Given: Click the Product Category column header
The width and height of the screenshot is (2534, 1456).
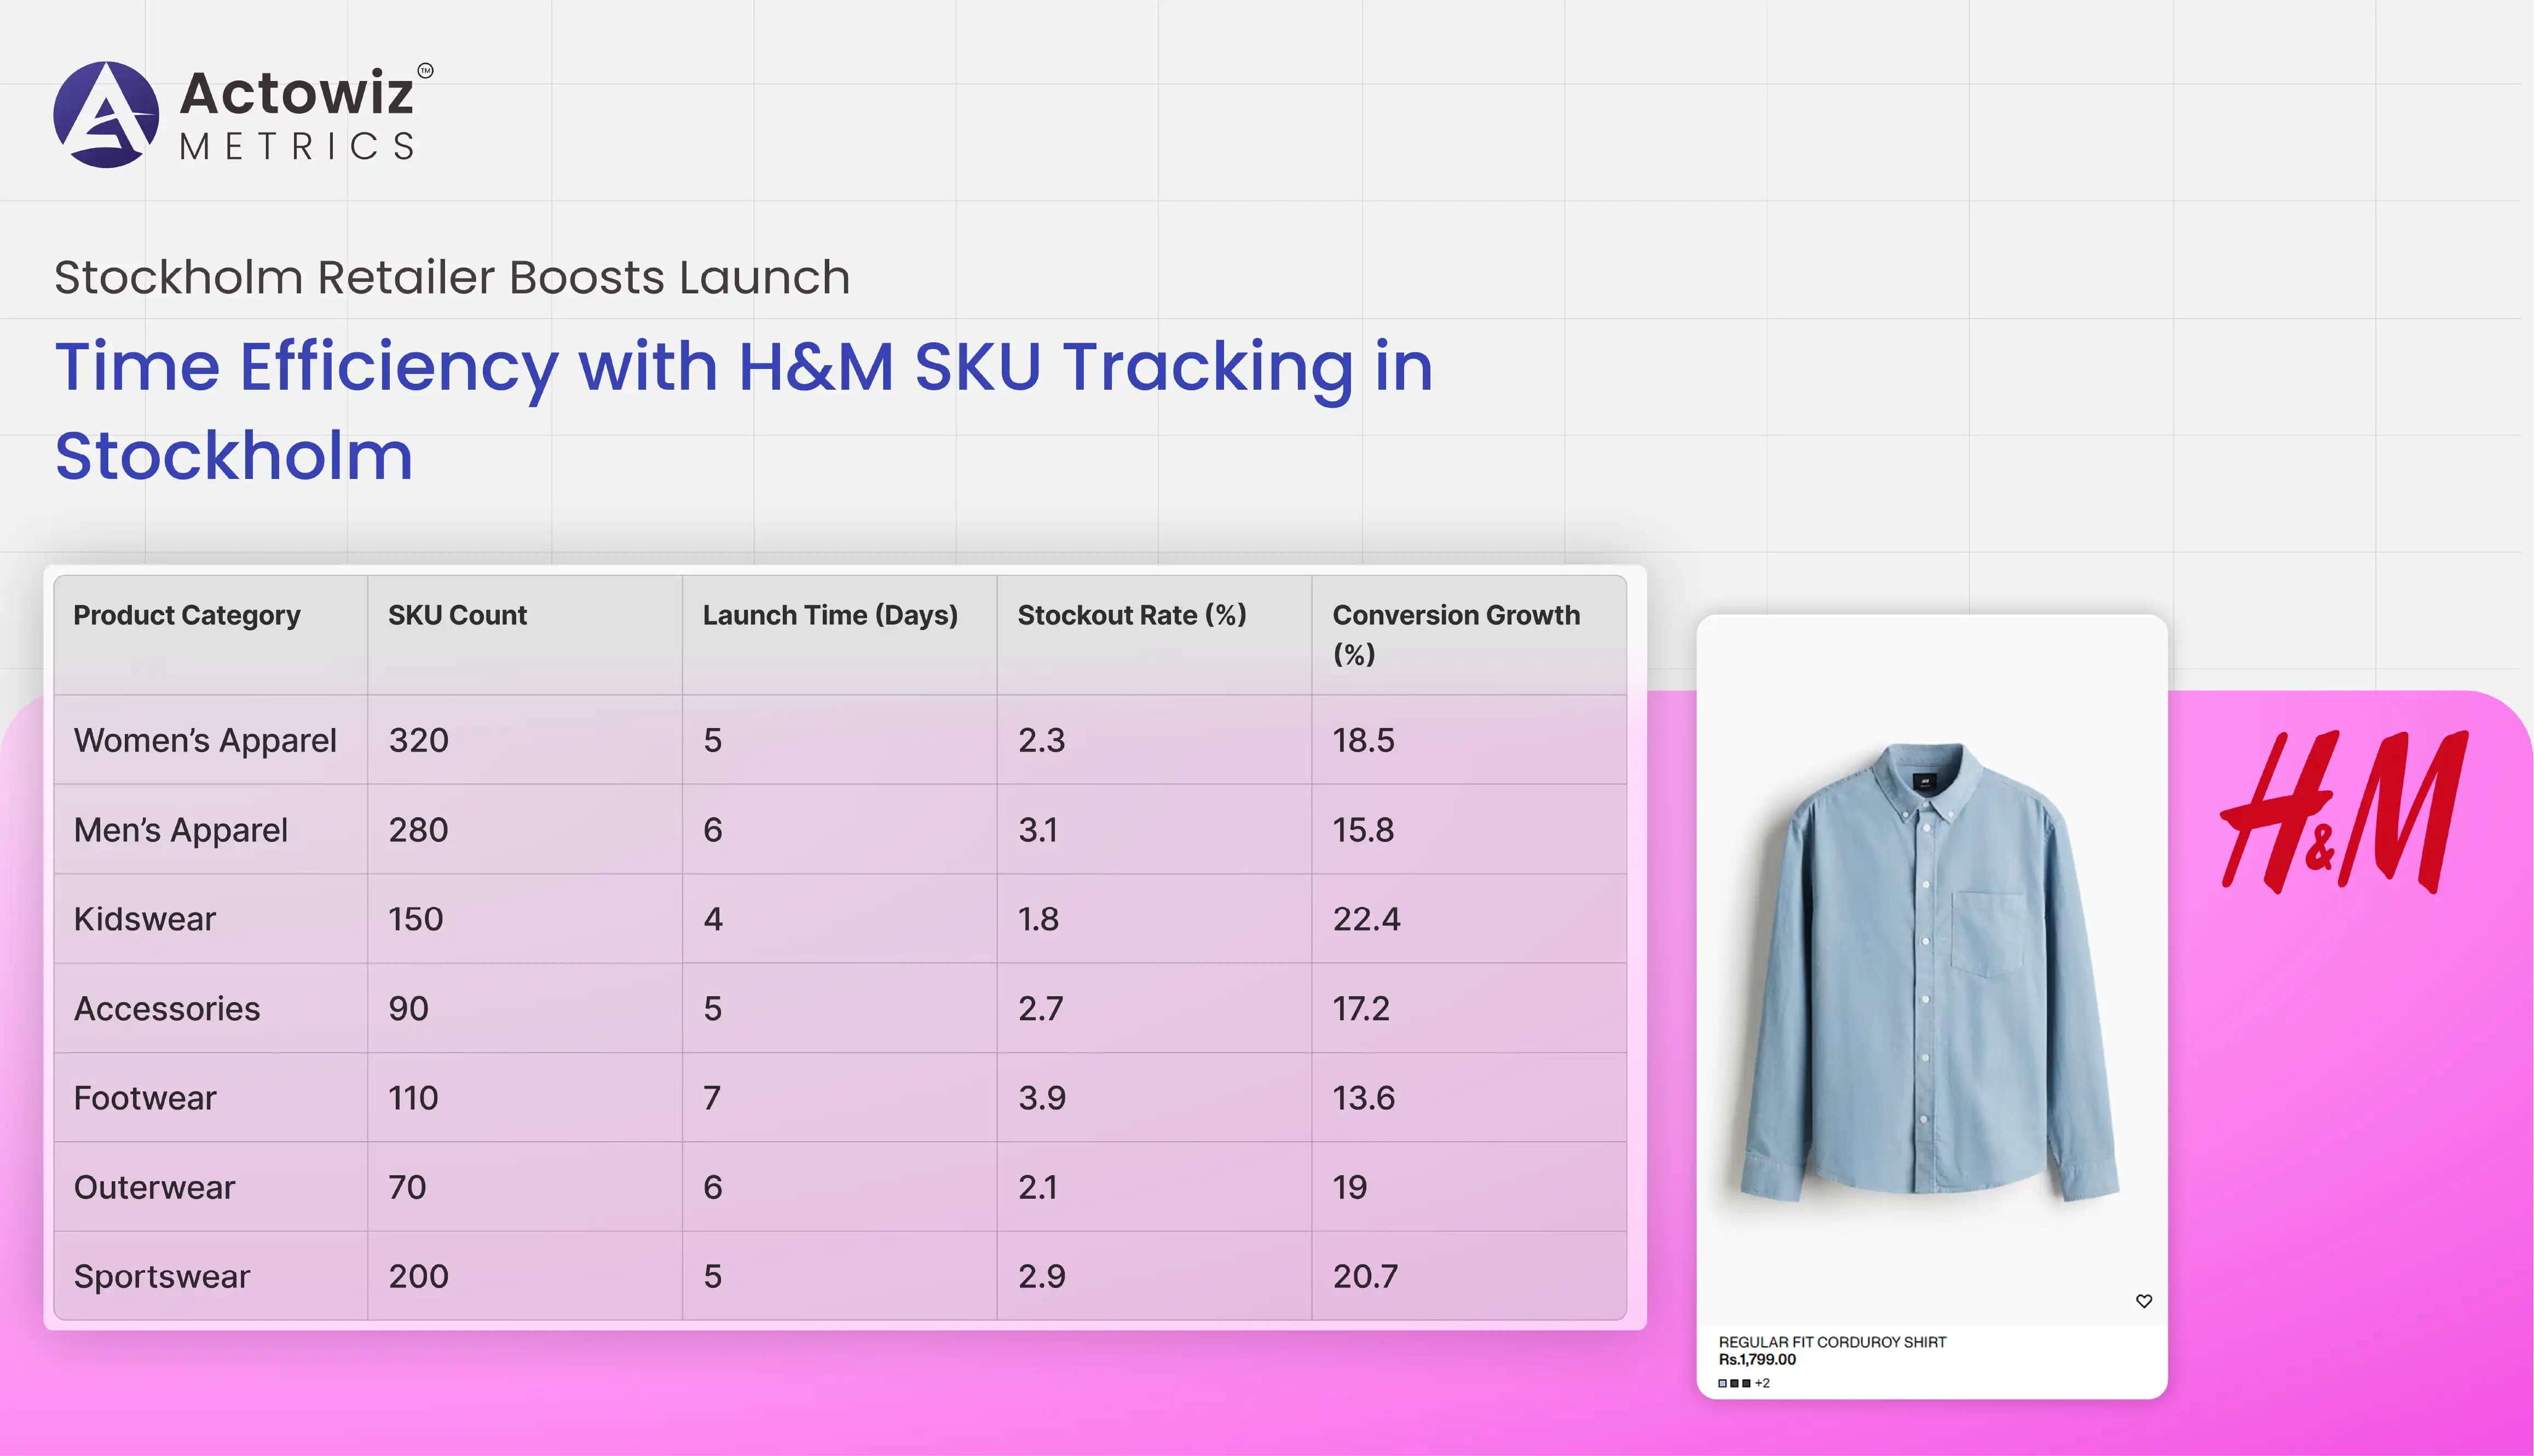Looking at the screenshot, I should (187, 615).
